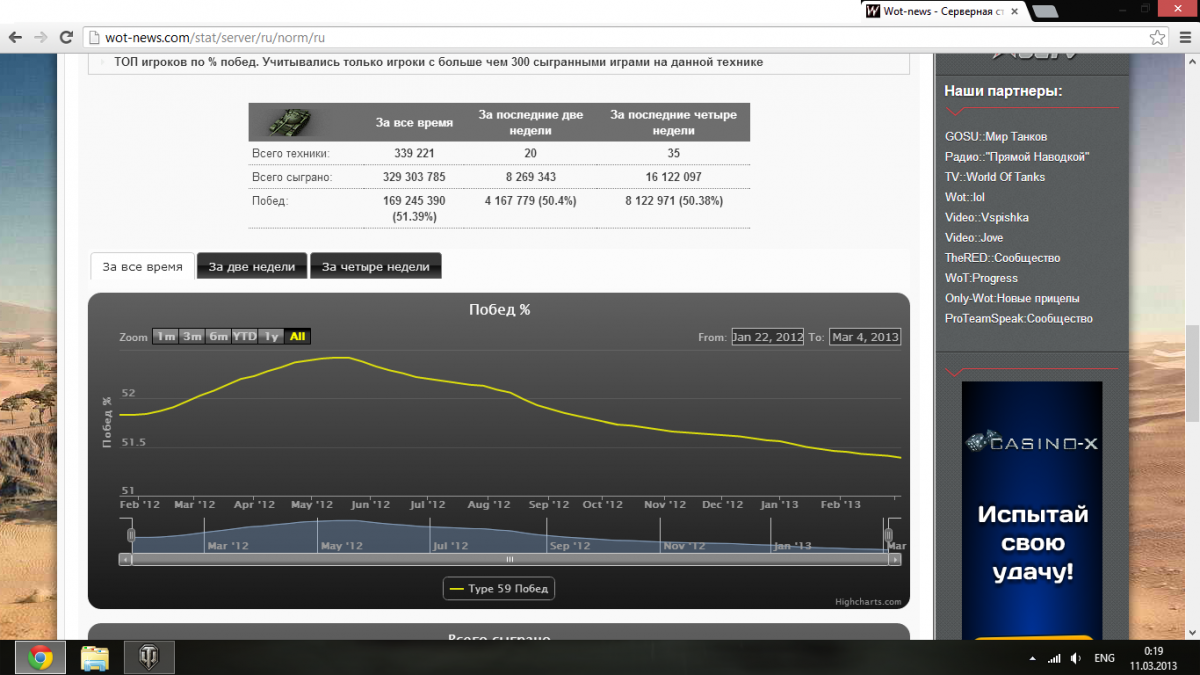This screenshot has width=1200, height=675.
Task: Open the 'Video::Vspishka' link
Action: pyautogui.click(x=987, y=217)
